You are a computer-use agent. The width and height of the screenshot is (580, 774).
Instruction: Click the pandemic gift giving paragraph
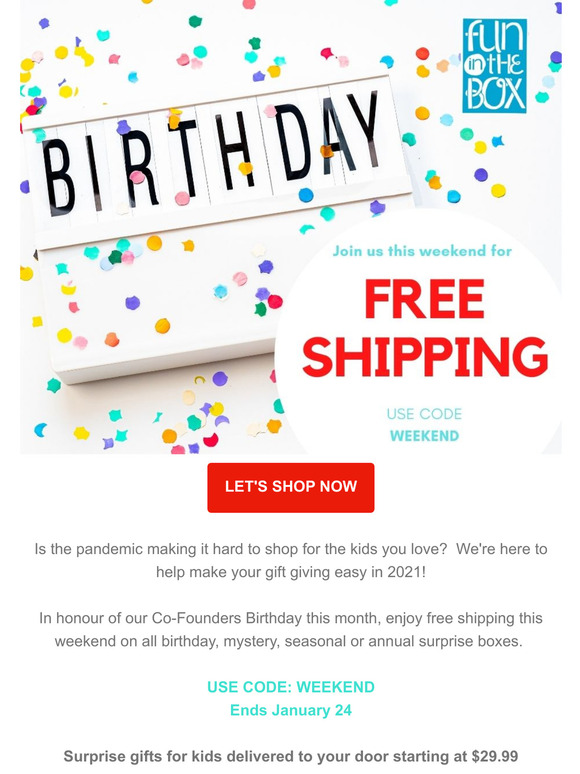[x=291, y=560]
